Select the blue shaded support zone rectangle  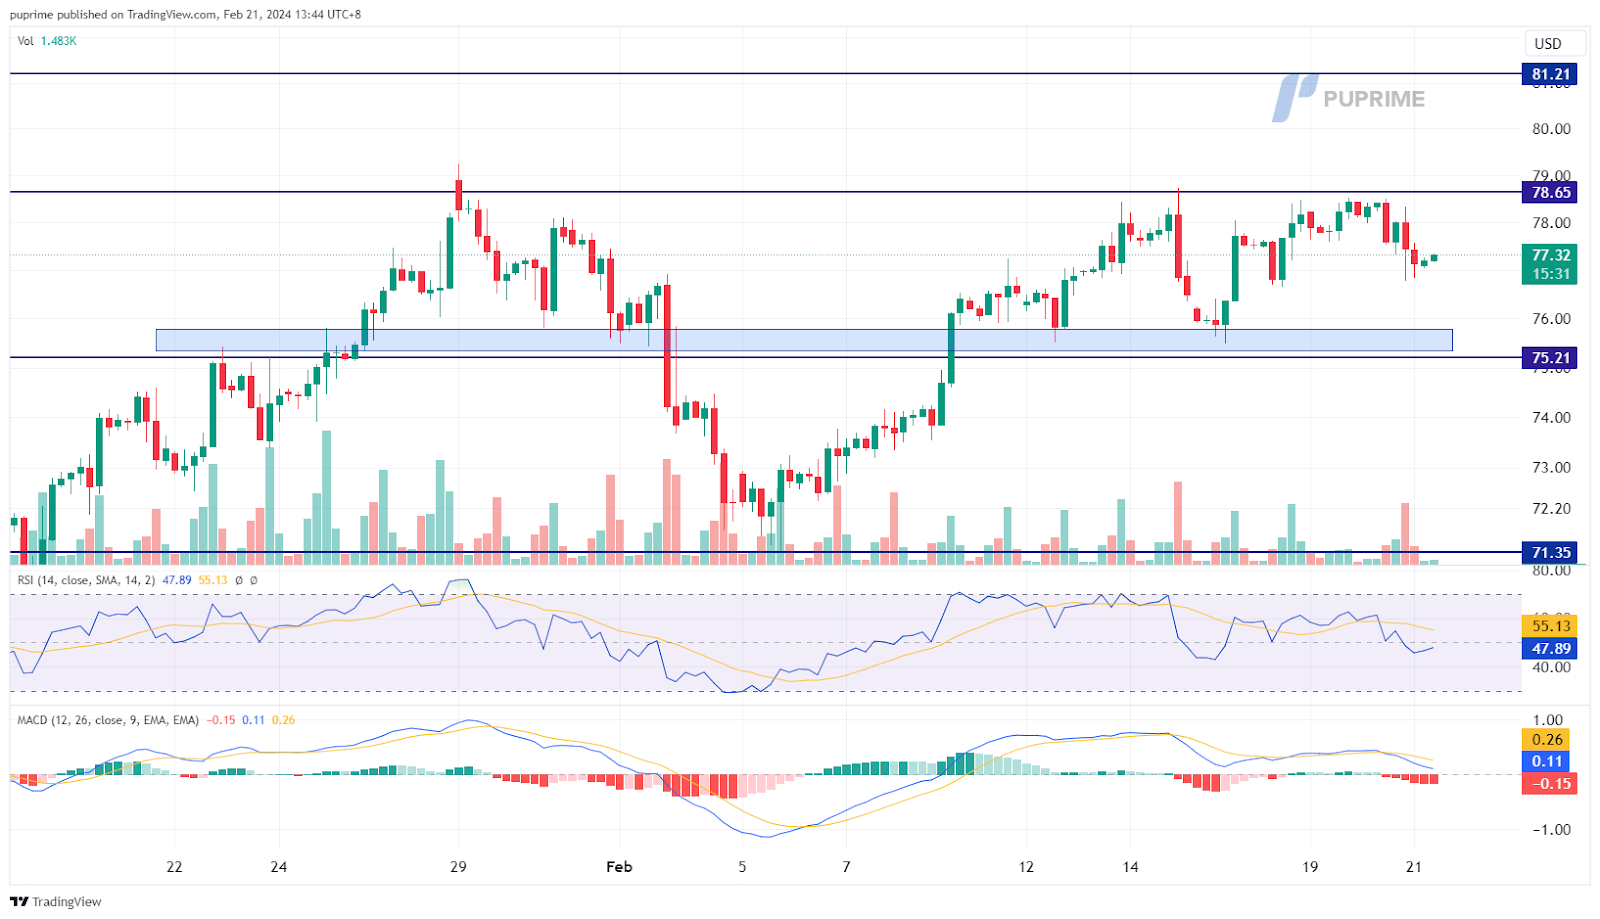tap(804, 340)
